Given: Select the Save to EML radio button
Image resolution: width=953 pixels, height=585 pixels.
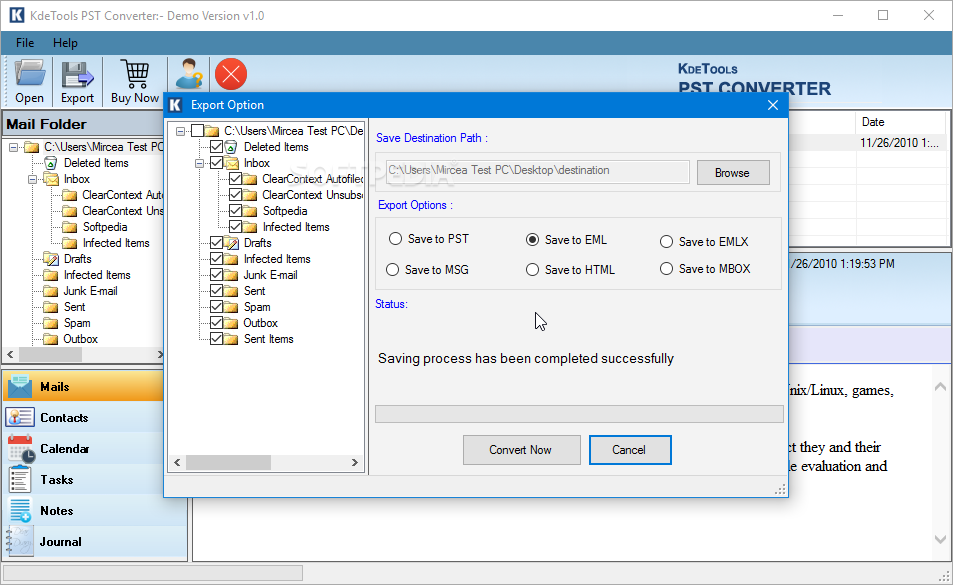Looking at the screenshot, I should (x=532, y=239).
